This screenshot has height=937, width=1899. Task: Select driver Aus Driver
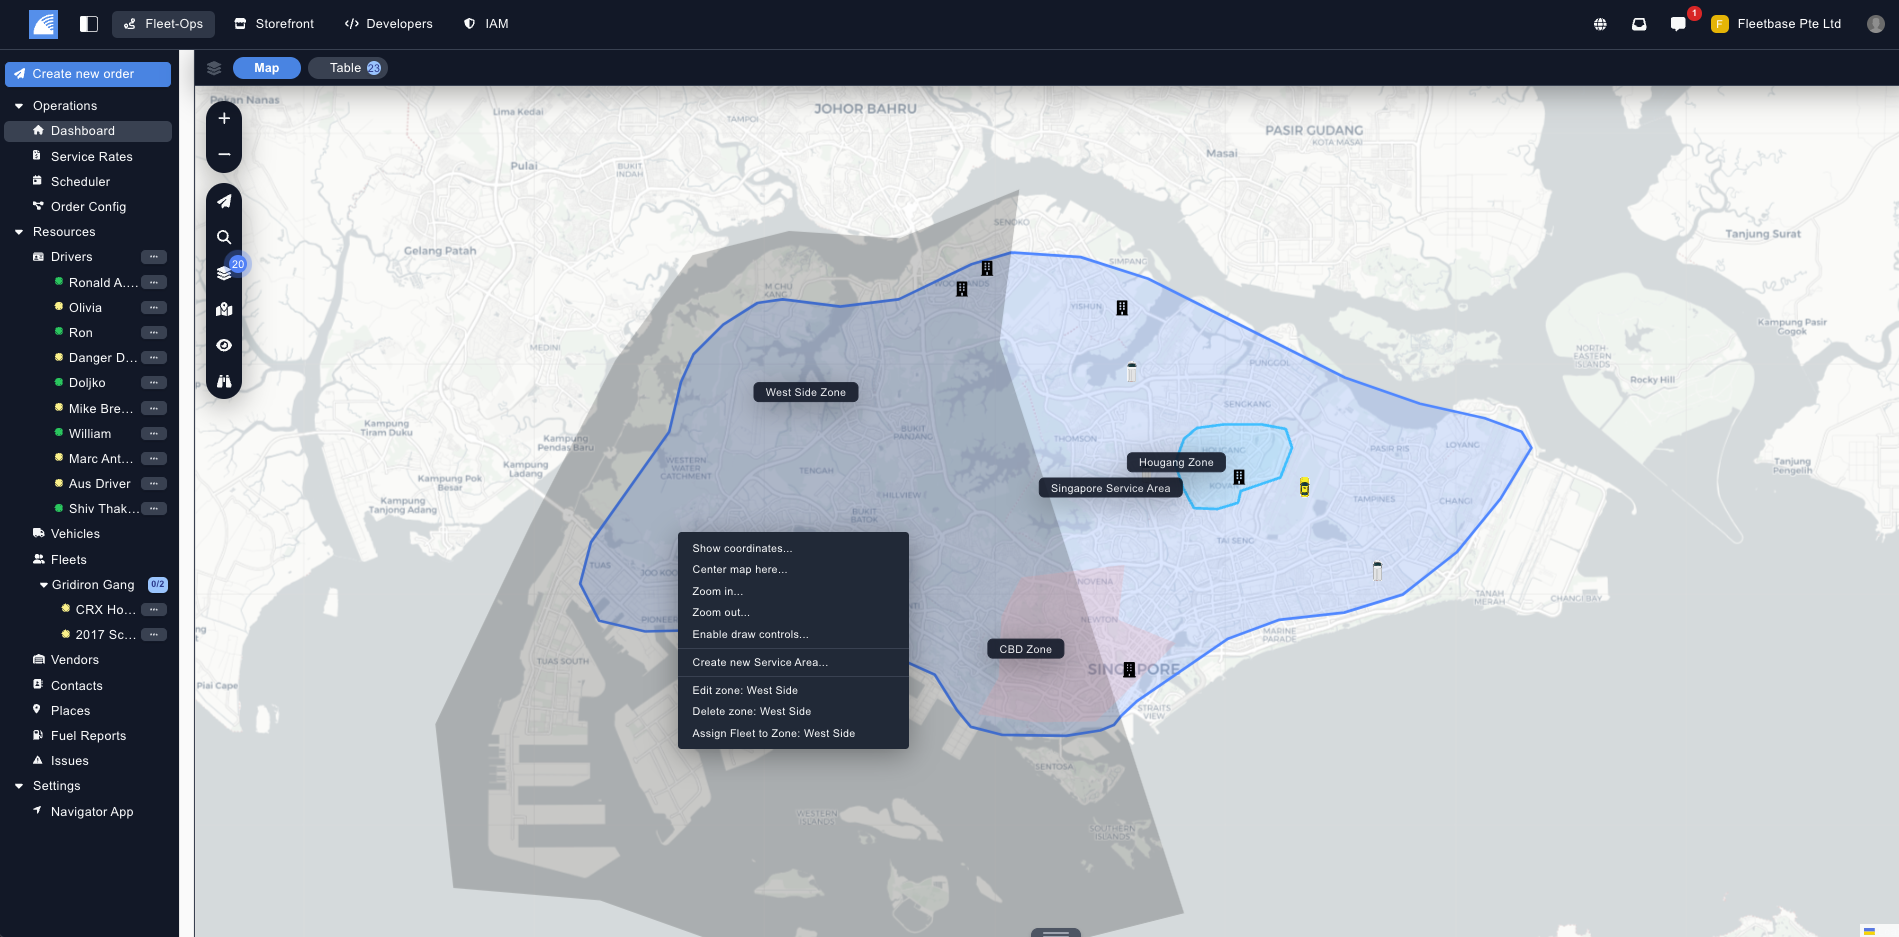coord(99,484)
